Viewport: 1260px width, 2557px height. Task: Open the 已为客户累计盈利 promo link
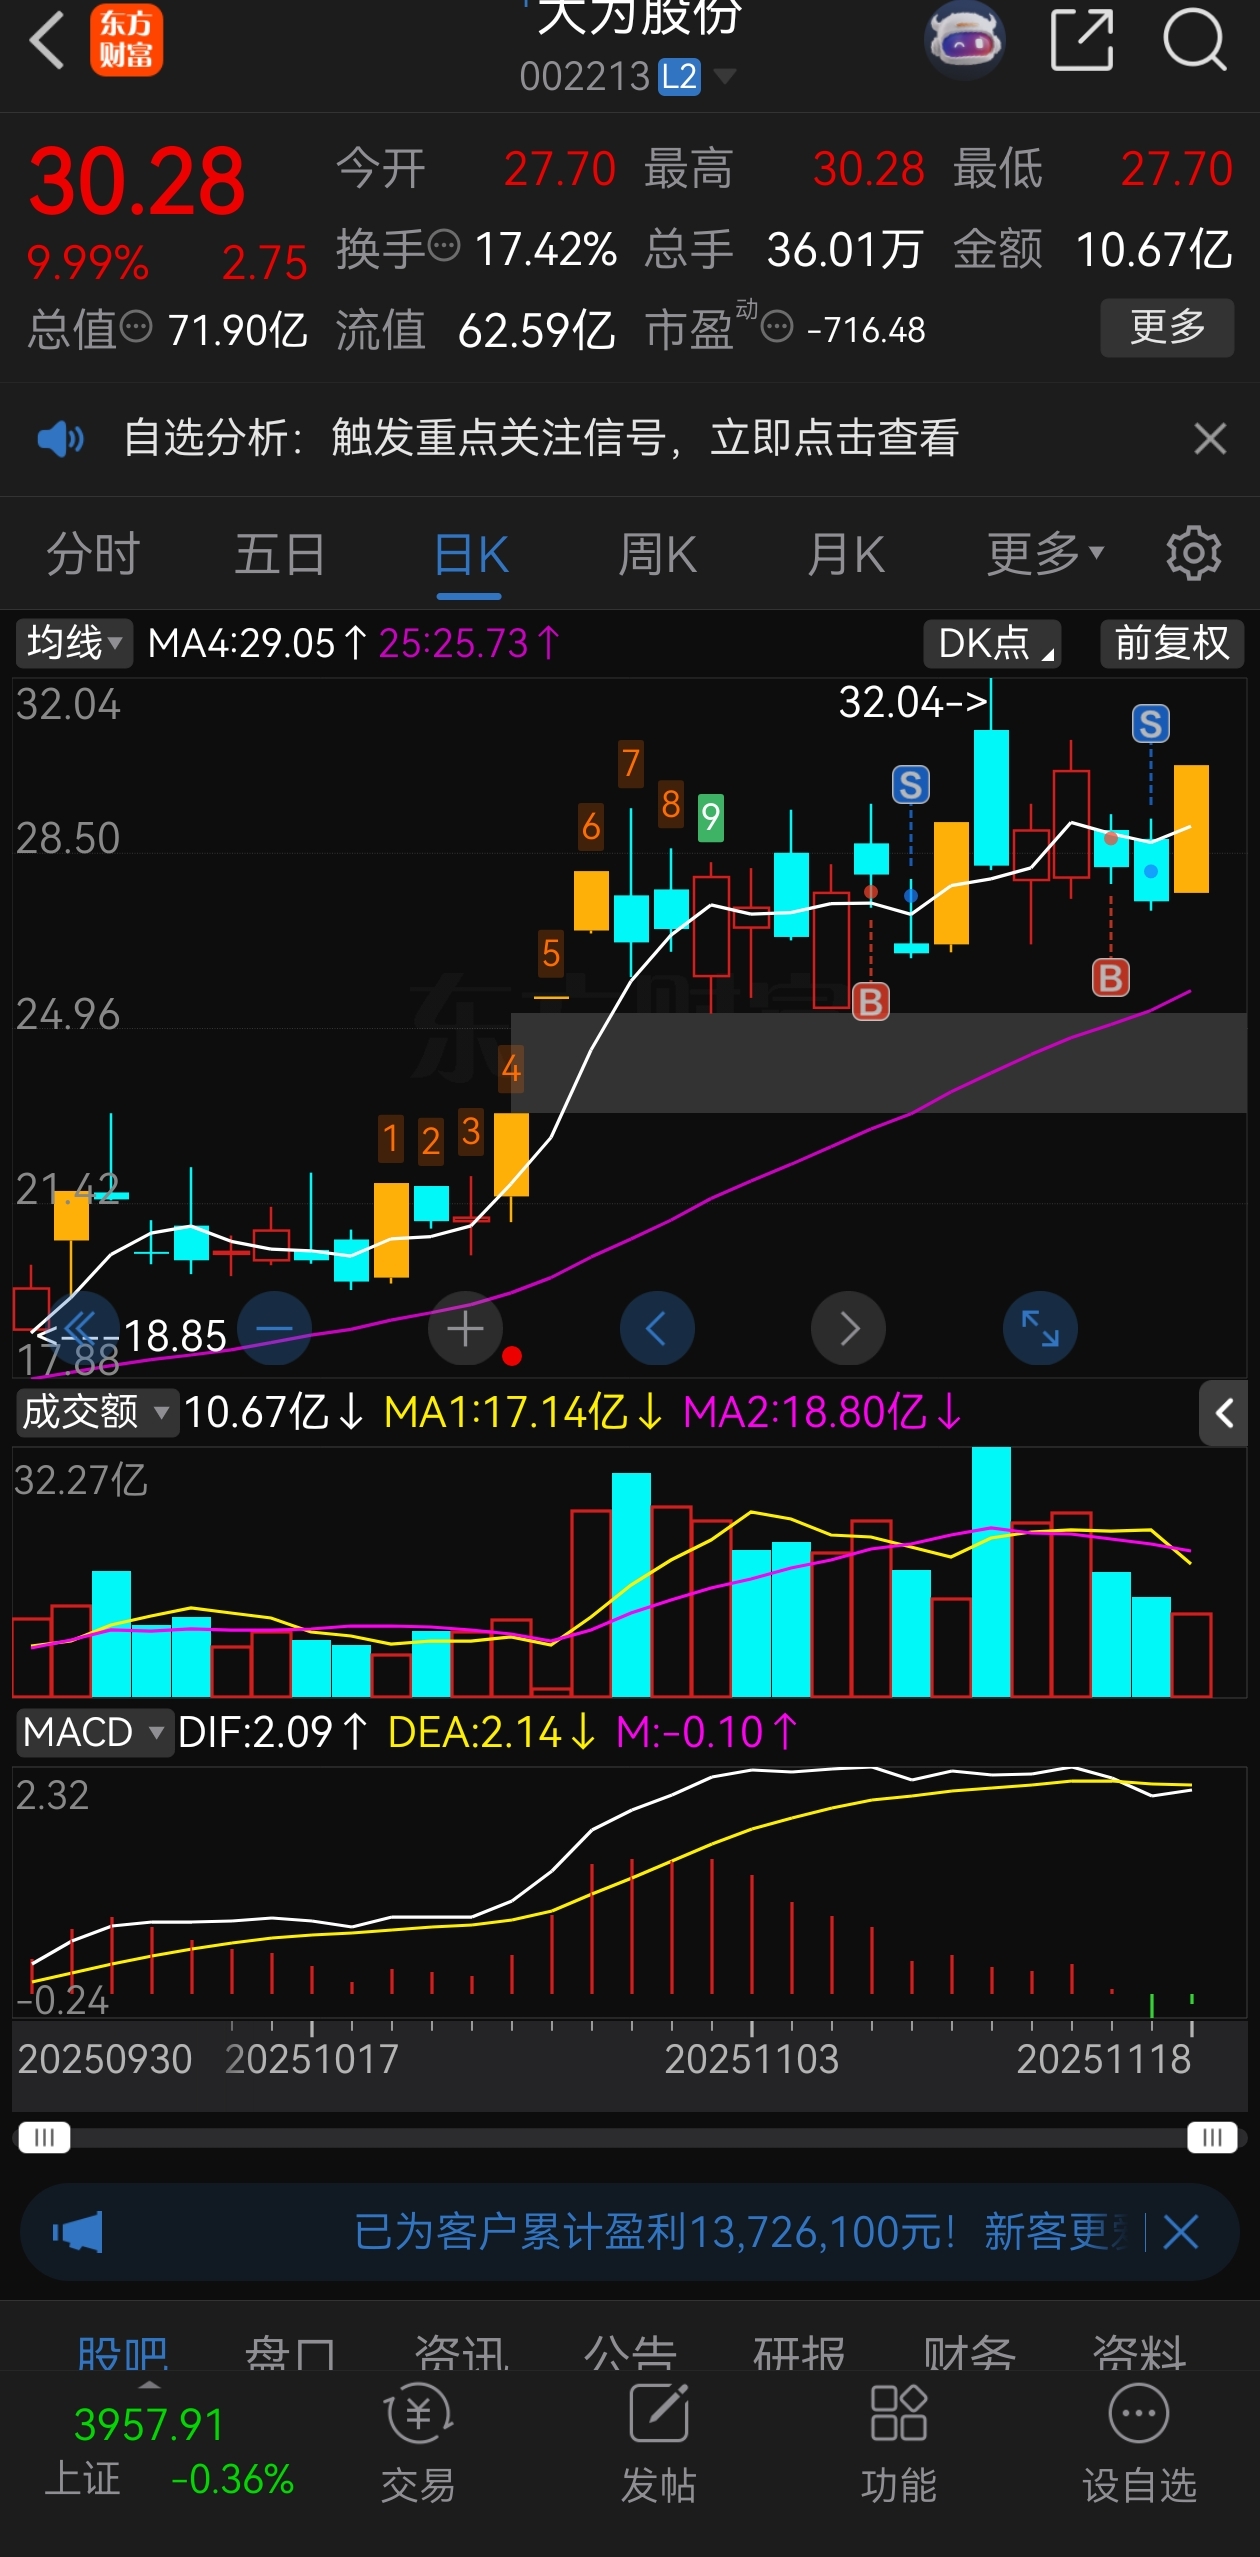741,2232
